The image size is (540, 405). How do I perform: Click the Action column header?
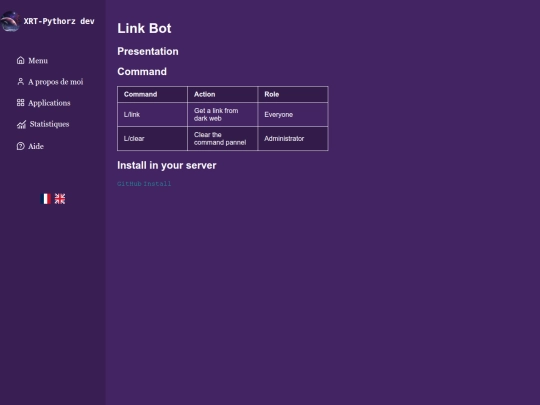pos(222,94)
